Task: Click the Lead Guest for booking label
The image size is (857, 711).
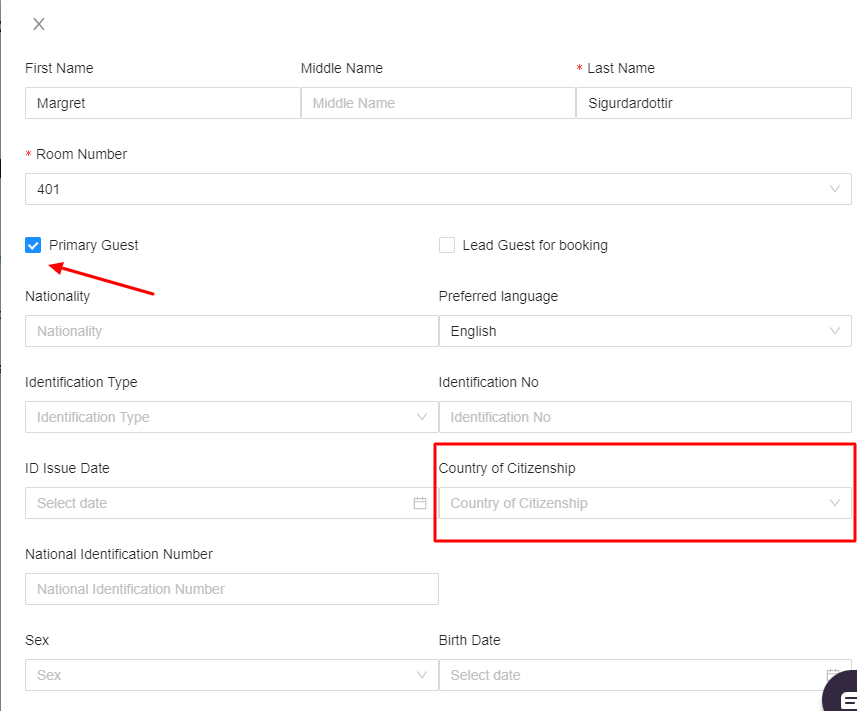Action: (535, 245)
